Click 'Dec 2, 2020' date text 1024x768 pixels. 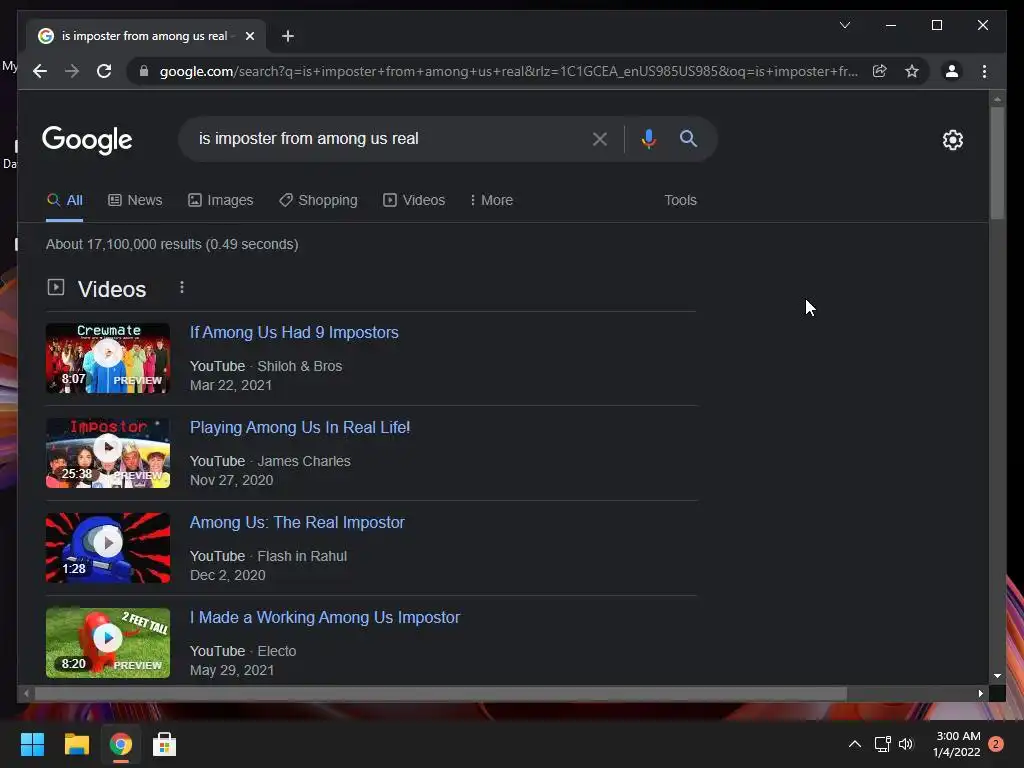point(227,575)
